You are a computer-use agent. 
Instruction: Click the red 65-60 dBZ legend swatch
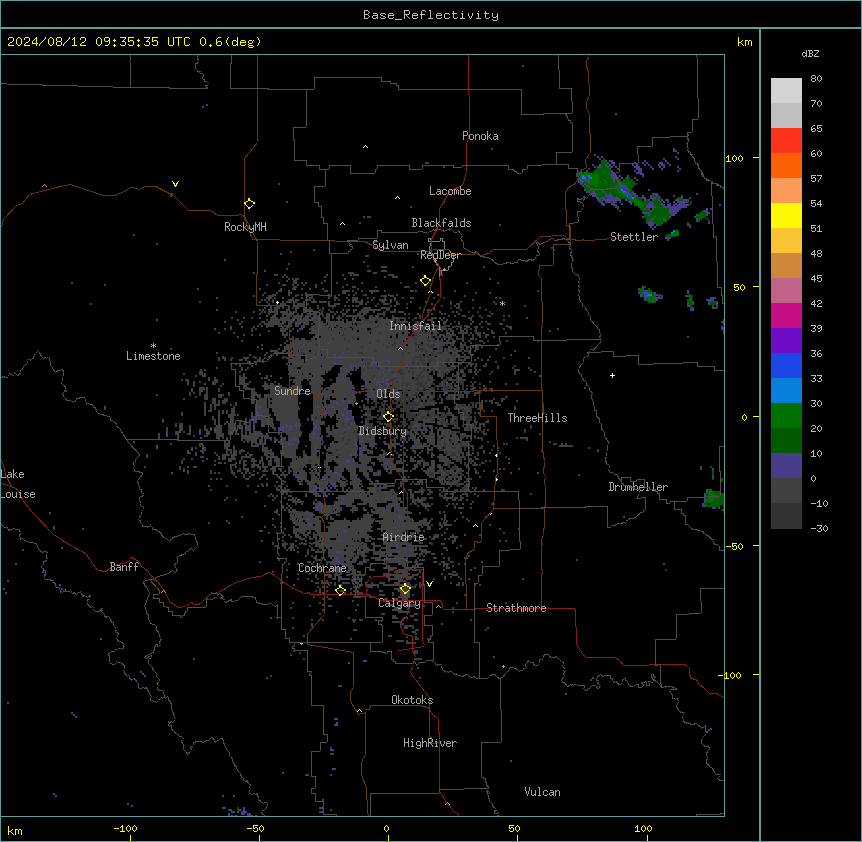(x=786, y=141)
